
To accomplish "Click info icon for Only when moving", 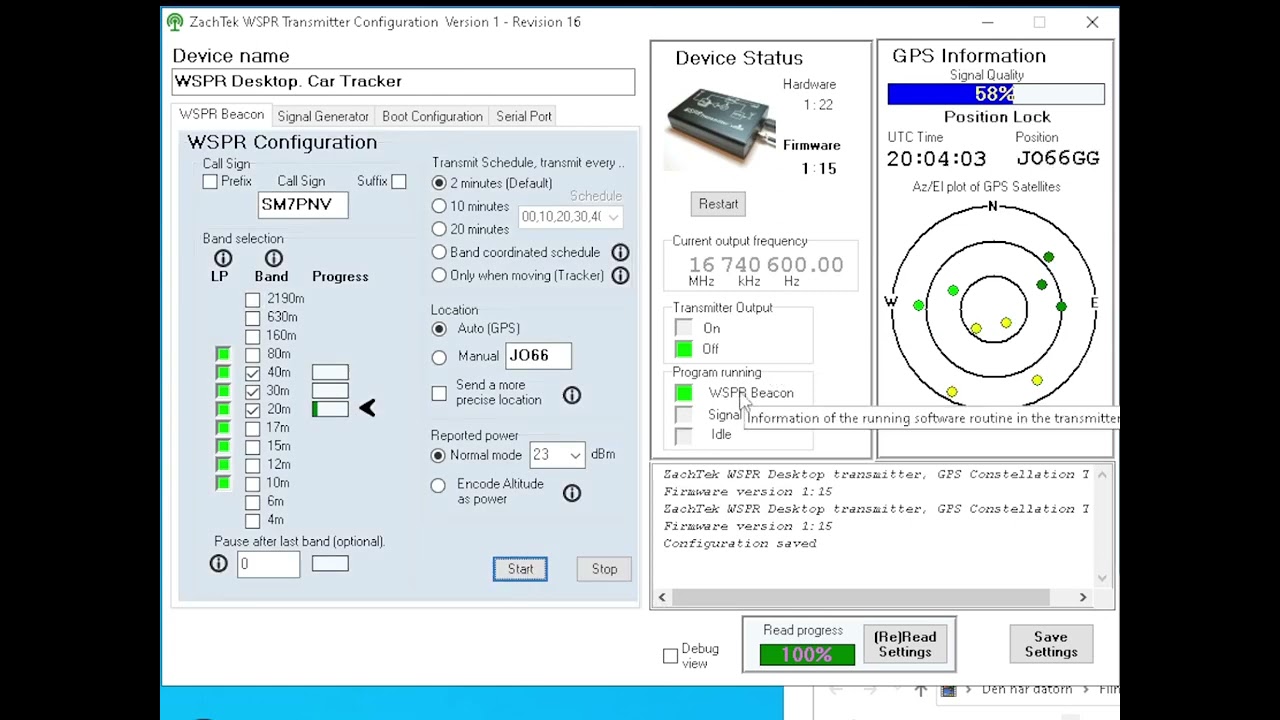I will click(620, 275).
